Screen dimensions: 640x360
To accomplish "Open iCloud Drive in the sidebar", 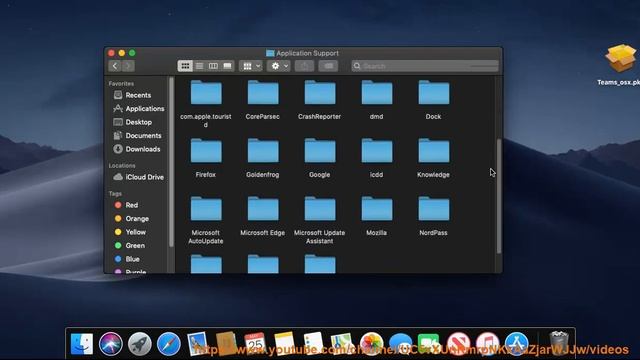I will (x=139, y=177).
